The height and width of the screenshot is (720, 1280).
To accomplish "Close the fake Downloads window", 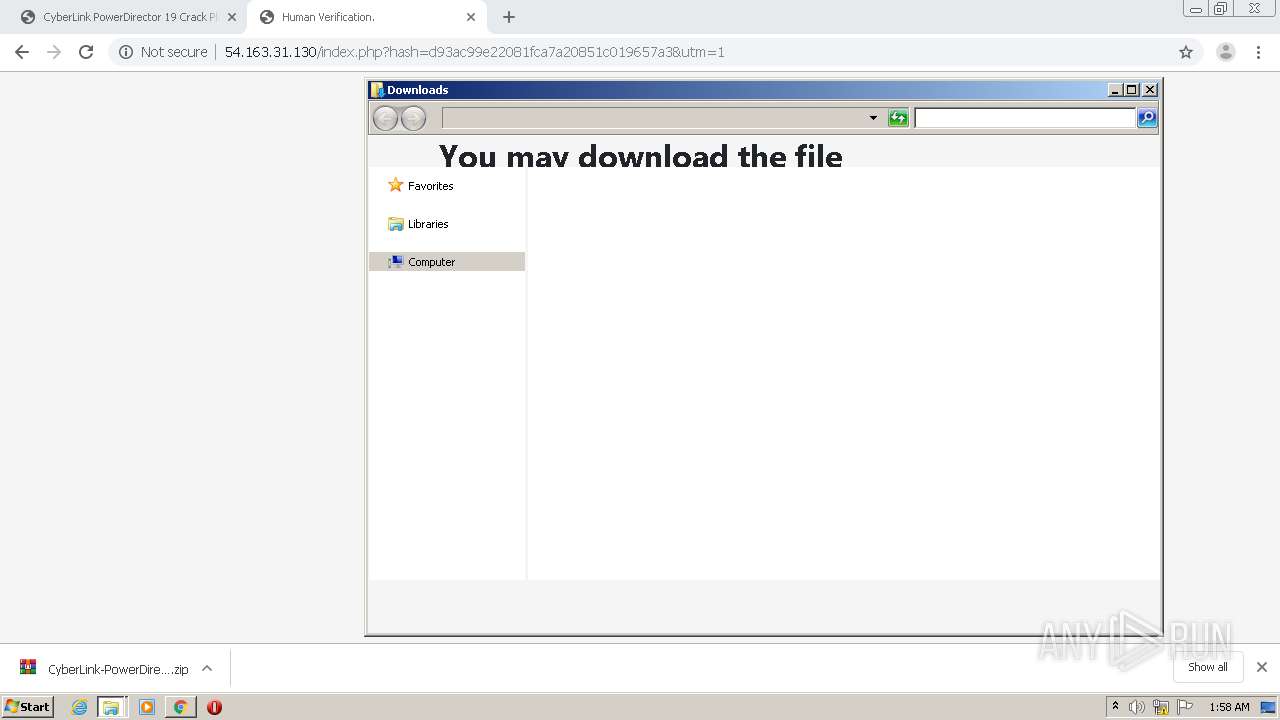I will 1150,90.
